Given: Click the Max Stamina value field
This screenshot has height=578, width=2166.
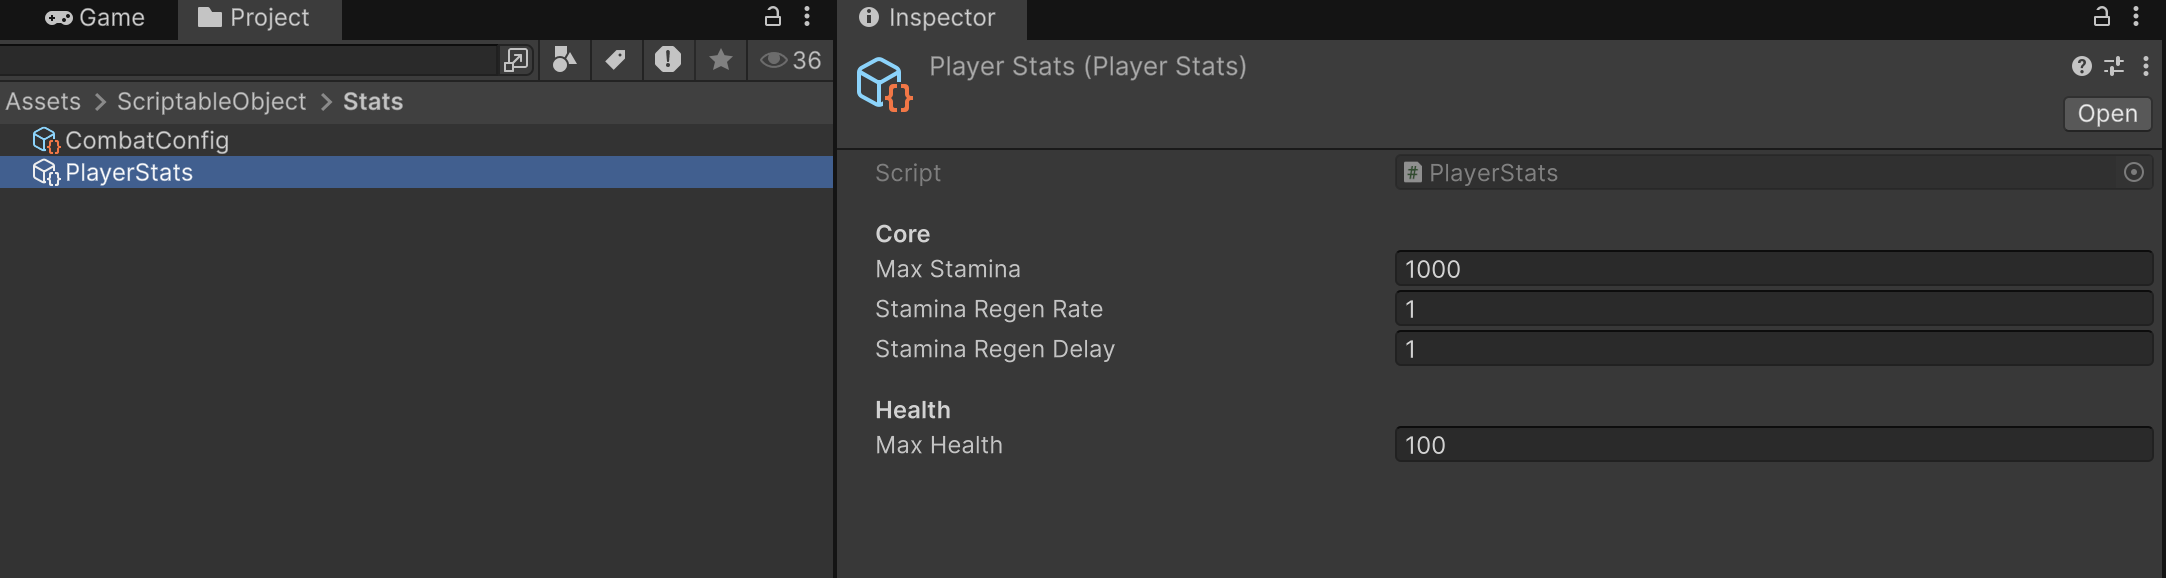Looking at the screenshot, I should coord(1772,269).
